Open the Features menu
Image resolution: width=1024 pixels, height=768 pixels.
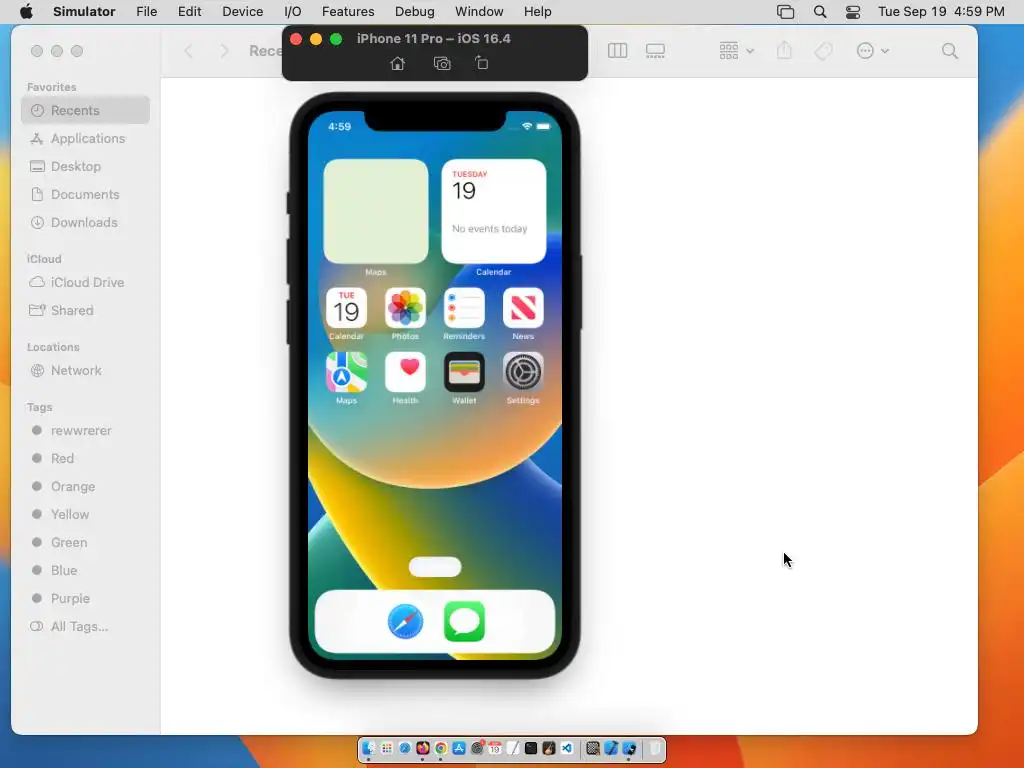coord(348,12)
